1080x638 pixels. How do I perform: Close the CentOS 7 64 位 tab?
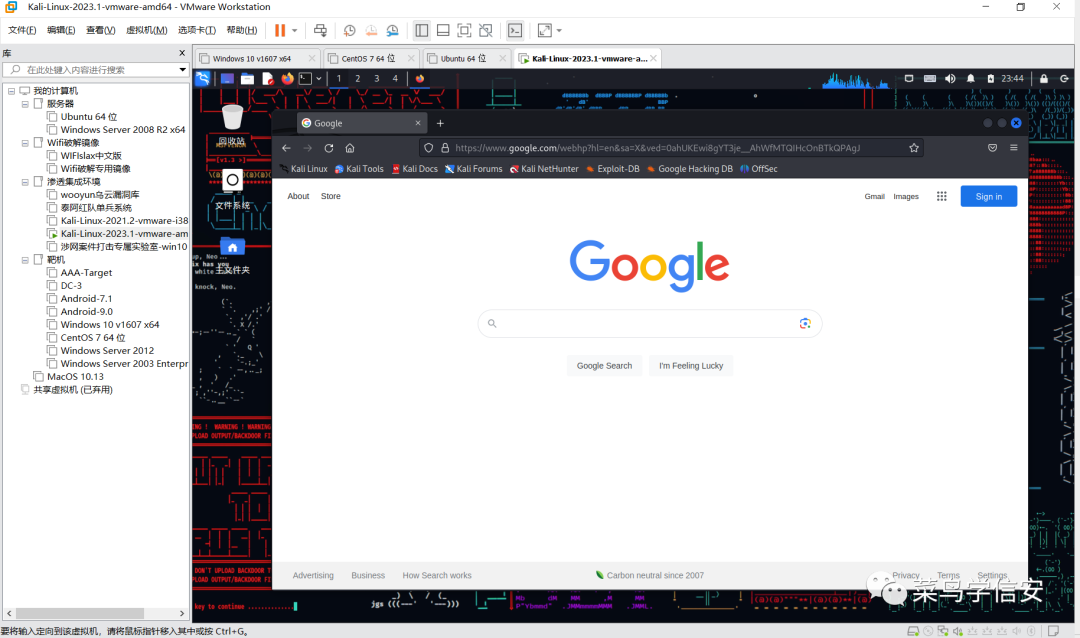[x=411, y=59]
